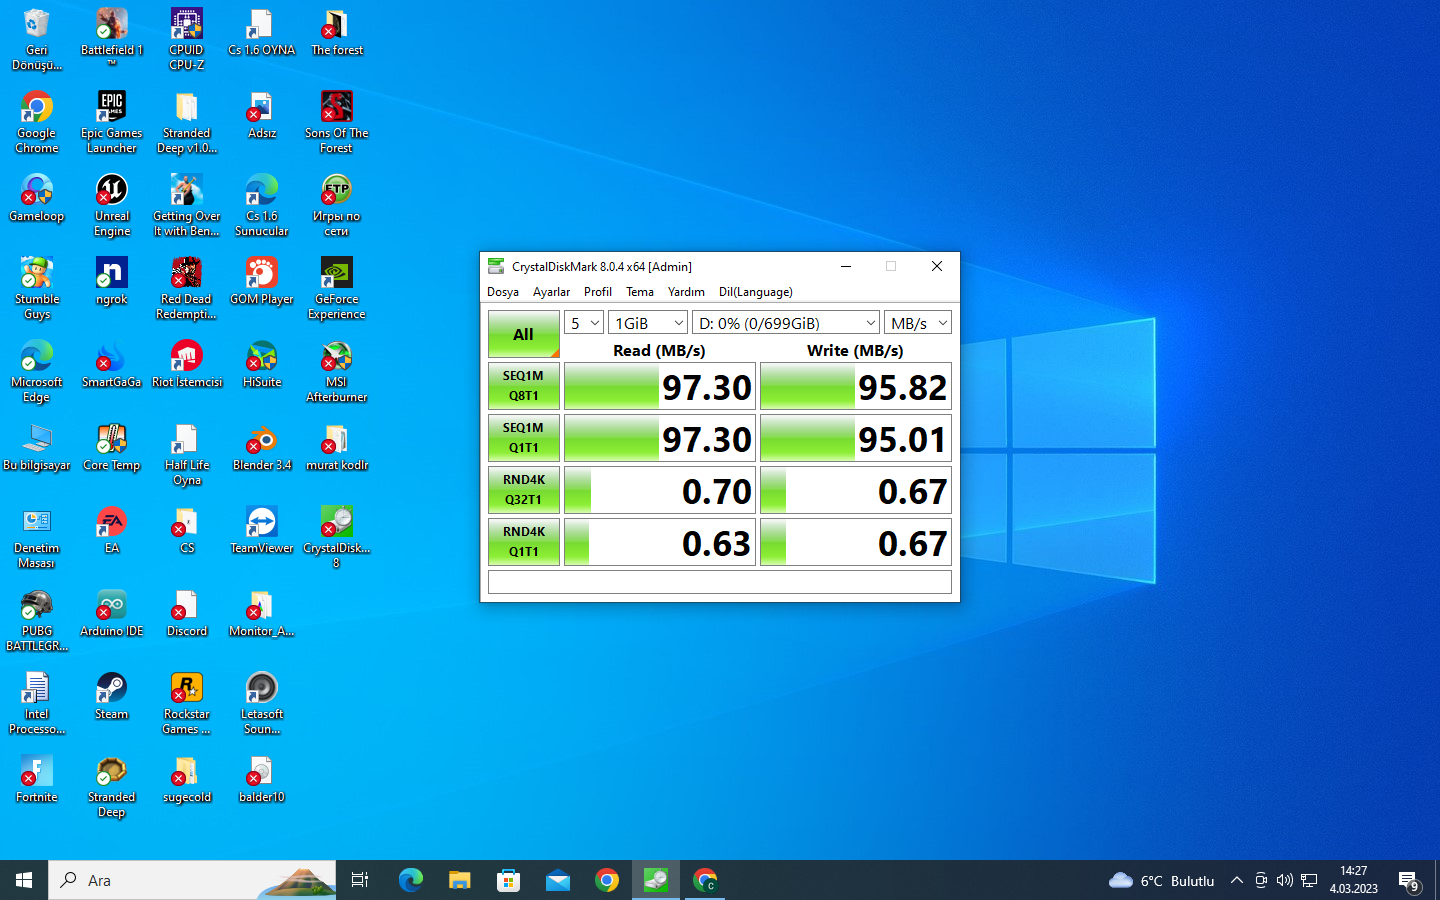The width and height of the screenshot is (1440, 900).
Task: Click the CrystalDiskMark taskbar icon
Action: coord(656,880)
